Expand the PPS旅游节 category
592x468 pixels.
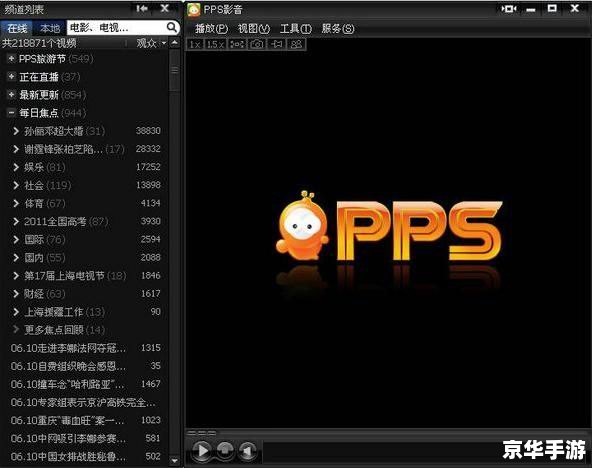pos(11,58)
